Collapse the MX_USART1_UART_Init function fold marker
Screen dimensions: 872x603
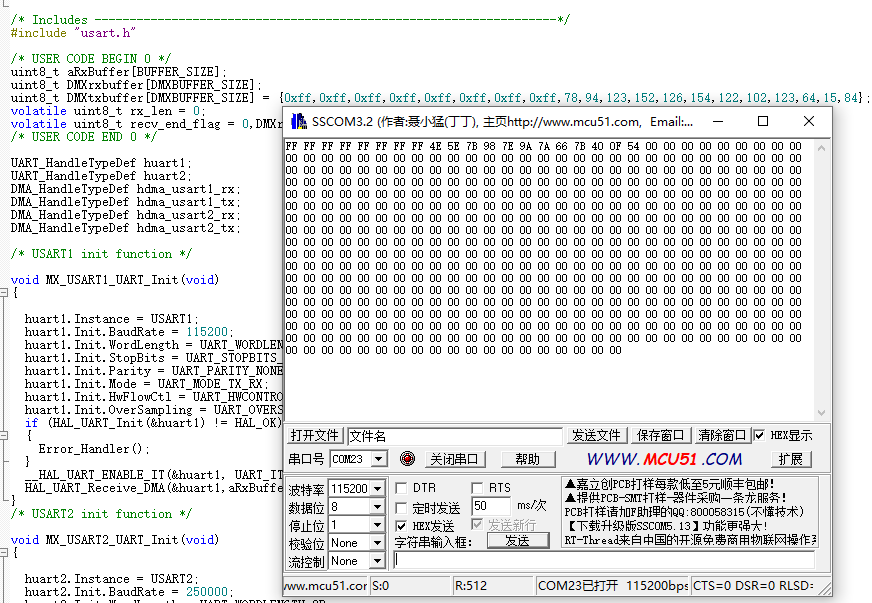click(3, 292)
